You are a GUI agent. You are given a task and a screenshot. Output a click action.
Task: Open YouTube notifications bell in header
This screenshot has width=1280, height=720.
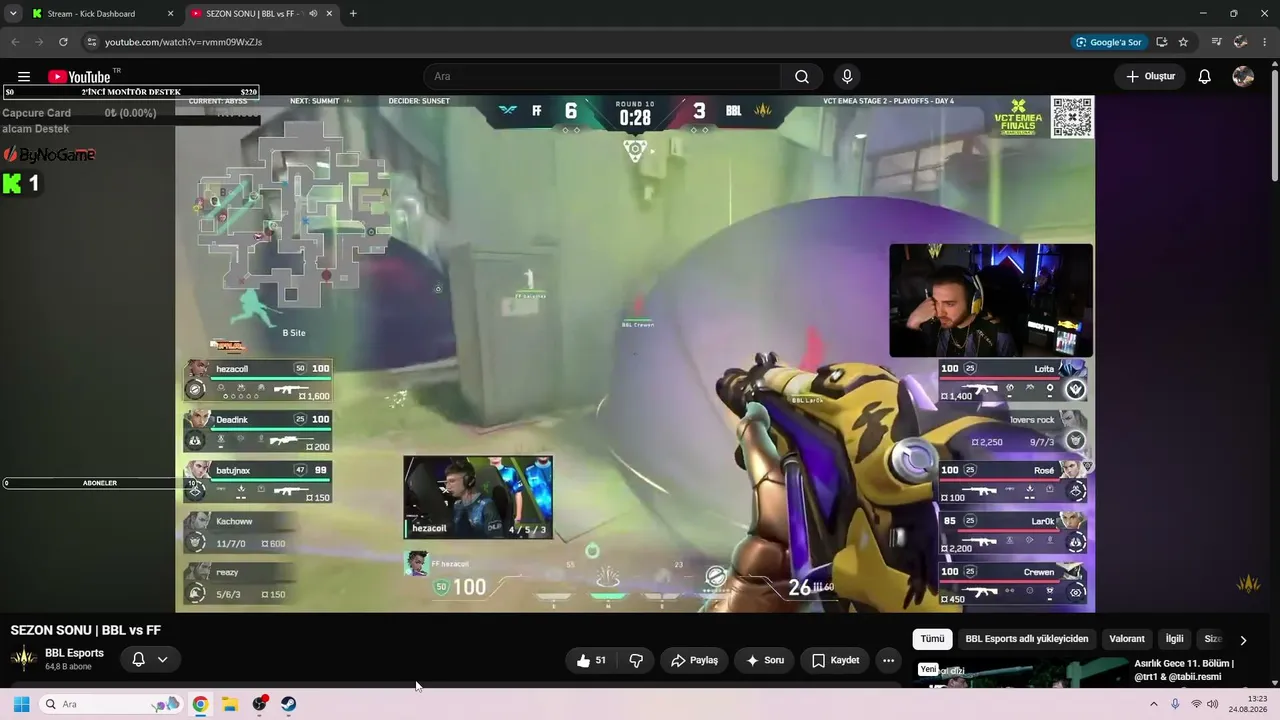1205,77
